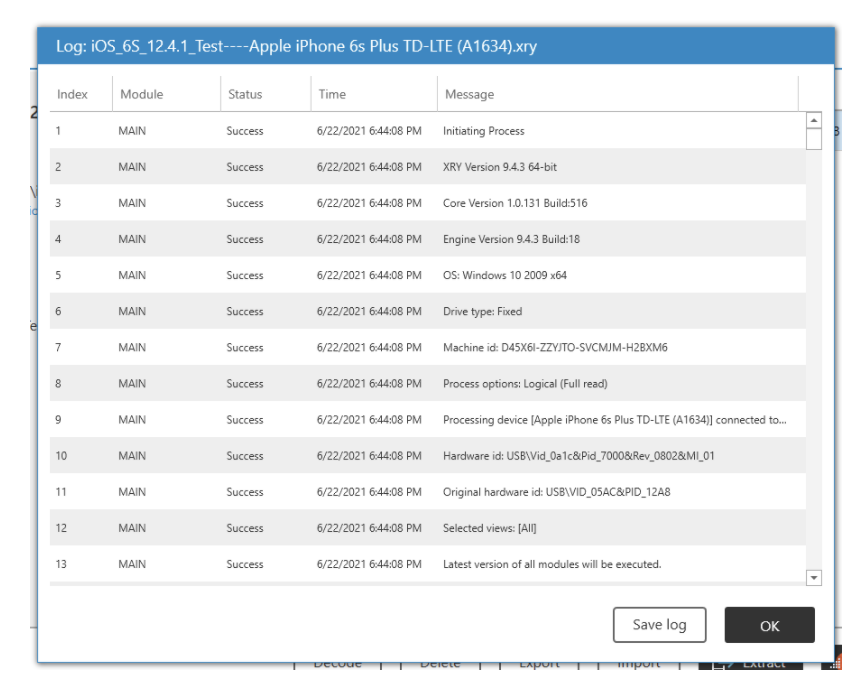Viewport: 858px width, 686px height.
Task: Select the 'Selected views: [All]' message
Action: 489,528
